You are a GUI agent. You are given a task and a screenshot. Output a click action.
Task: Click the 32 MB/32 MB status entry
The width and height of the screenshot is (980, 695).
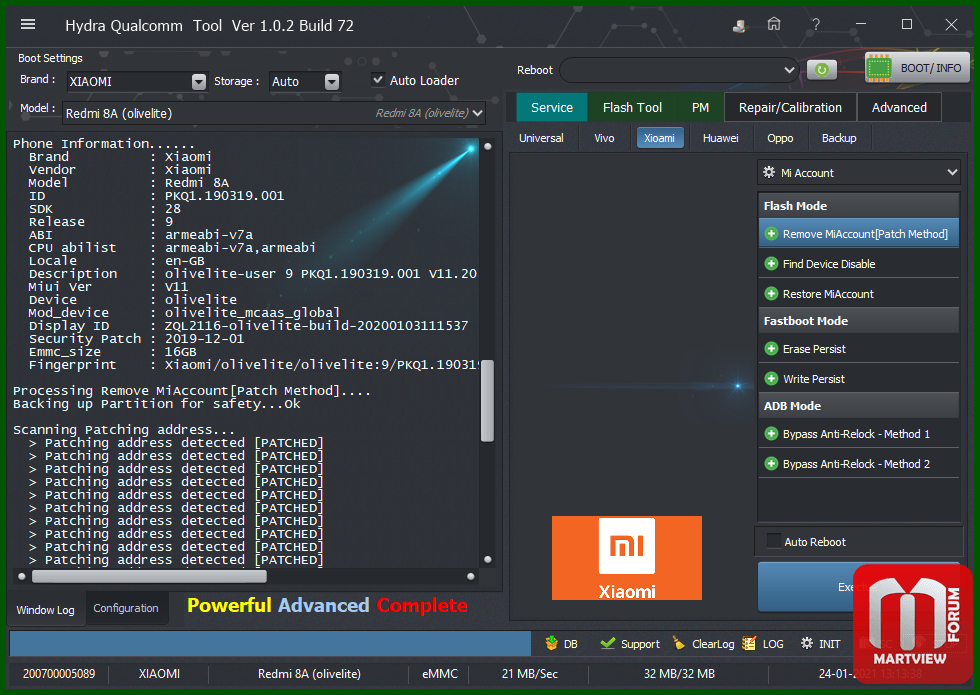[x=679, y=674]
